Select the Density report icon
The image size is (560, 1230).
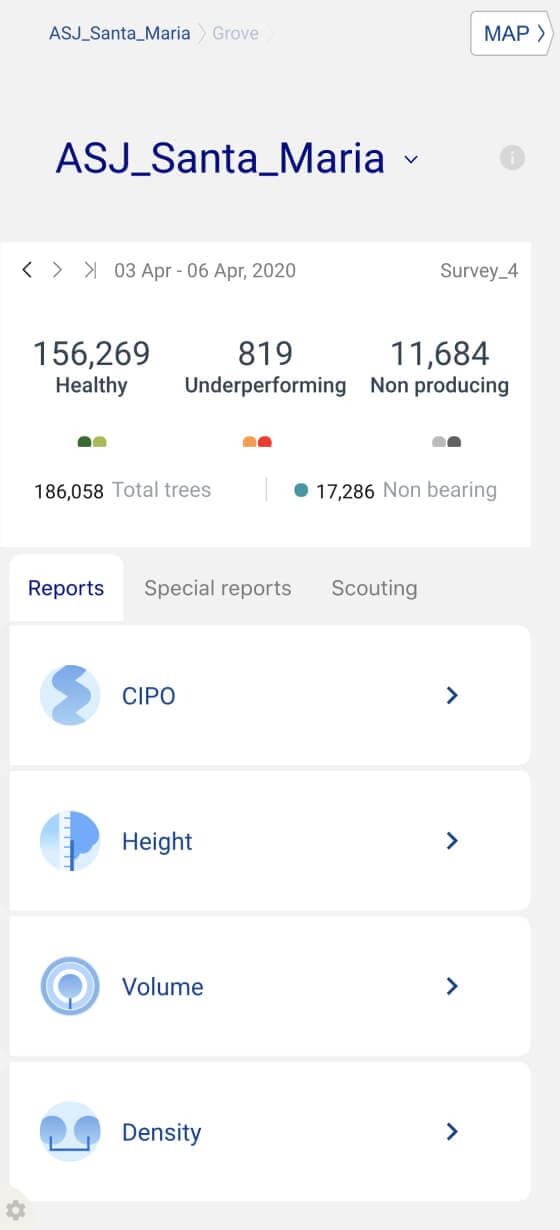click(x=70, y=1132)
